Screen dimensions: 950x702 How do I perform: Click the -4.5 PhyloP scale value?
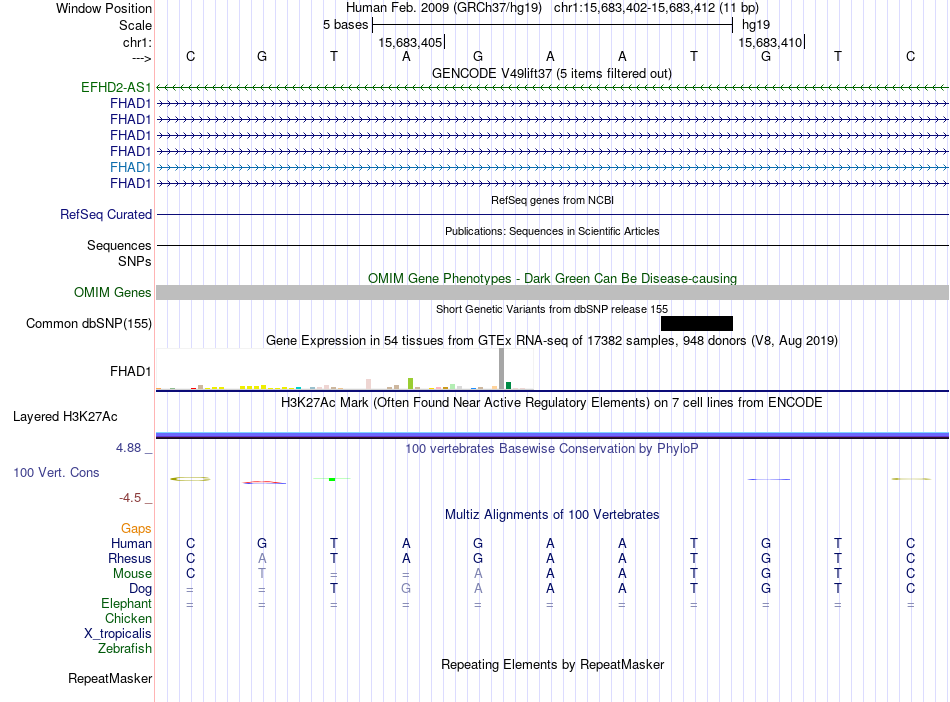coord(130,498)
